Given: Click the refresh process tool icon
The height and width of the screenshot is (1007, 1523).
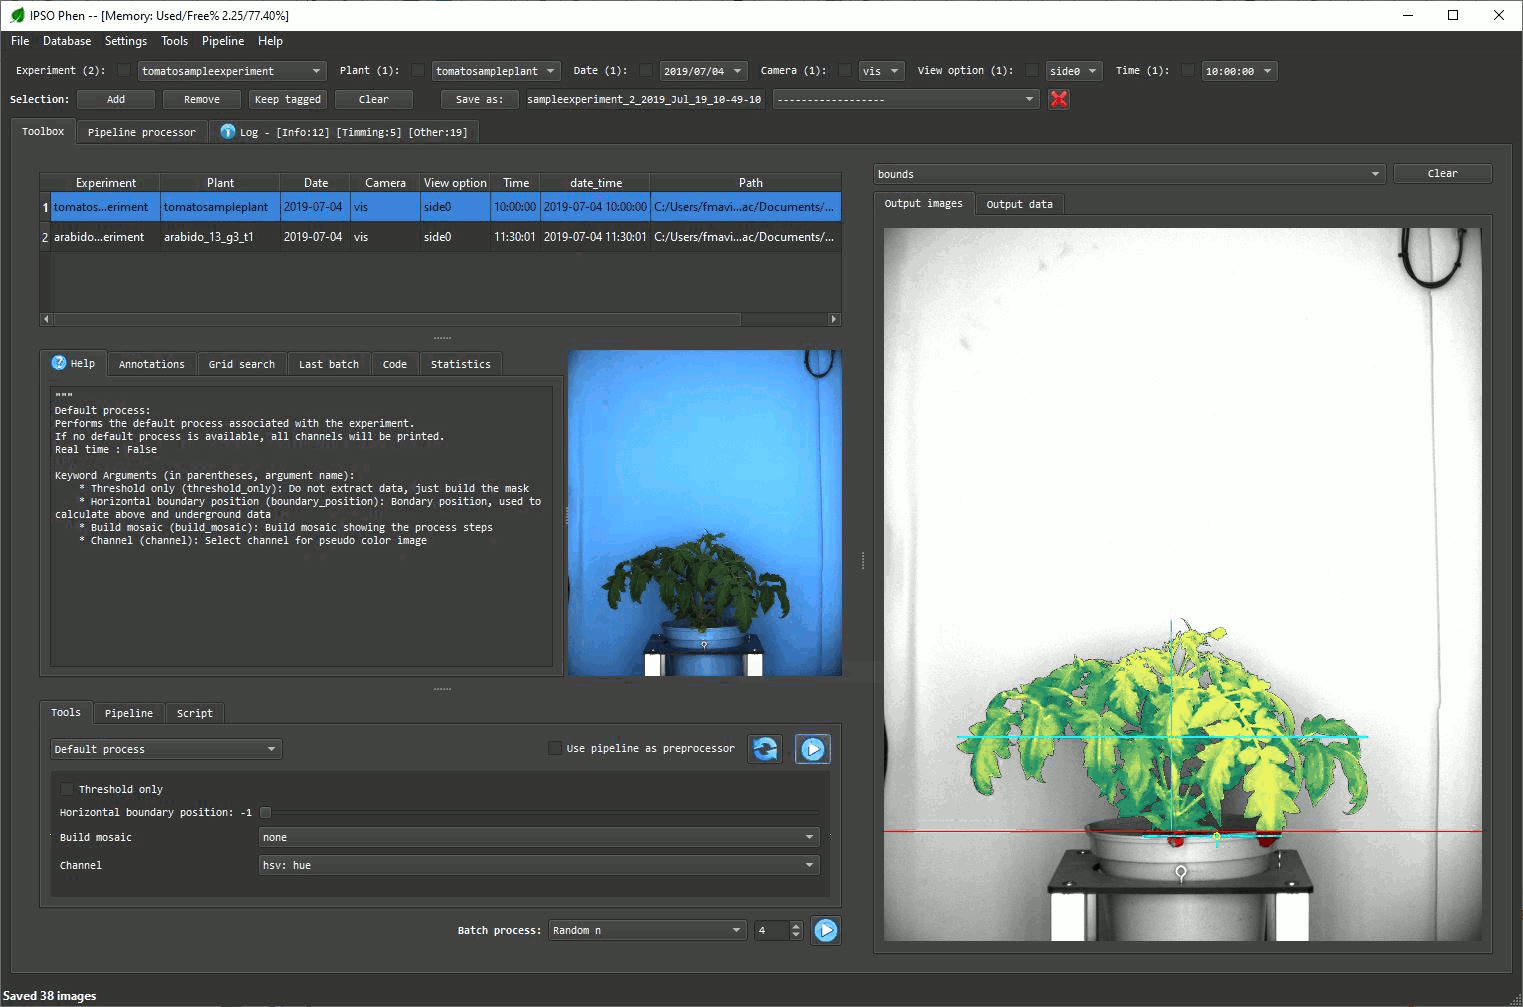Looking at the screenshot, I should tap(764, 748).
